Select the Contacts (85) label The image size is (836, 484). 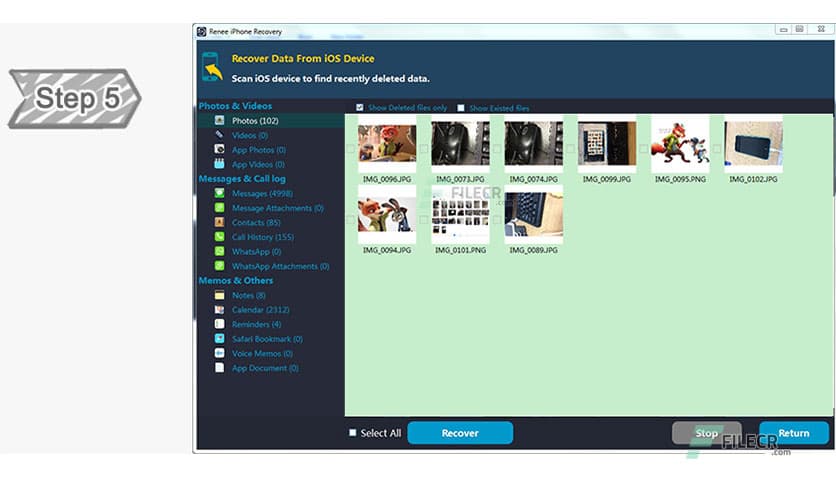pos(256,222)
